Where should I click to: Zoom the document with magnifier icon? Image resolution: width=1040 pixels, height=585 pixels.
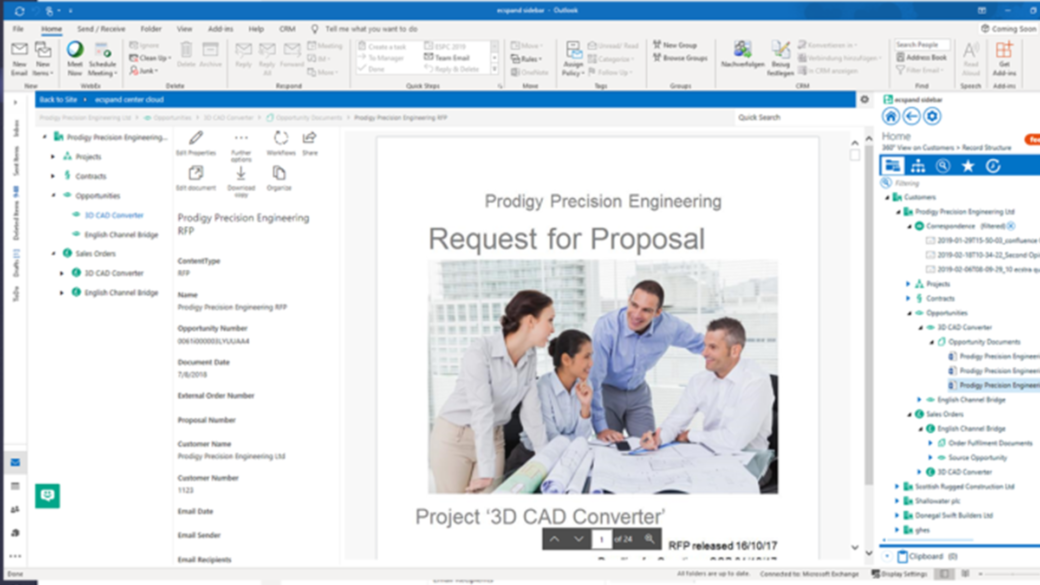pos(649,539)
